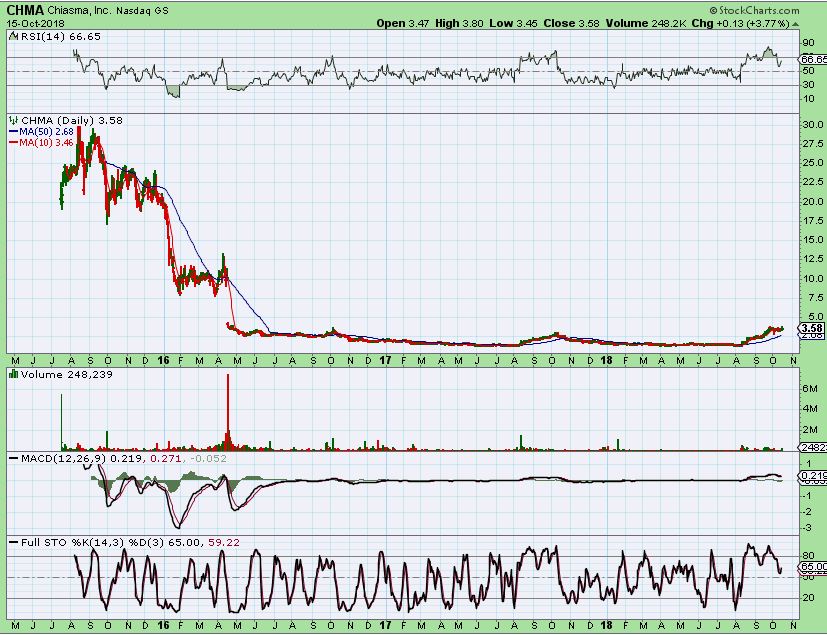The width and height of the screenshot is (827, 635).
Task: Click the 66.65 RSI value tag on right axis
Action: [x=813, y=59]
